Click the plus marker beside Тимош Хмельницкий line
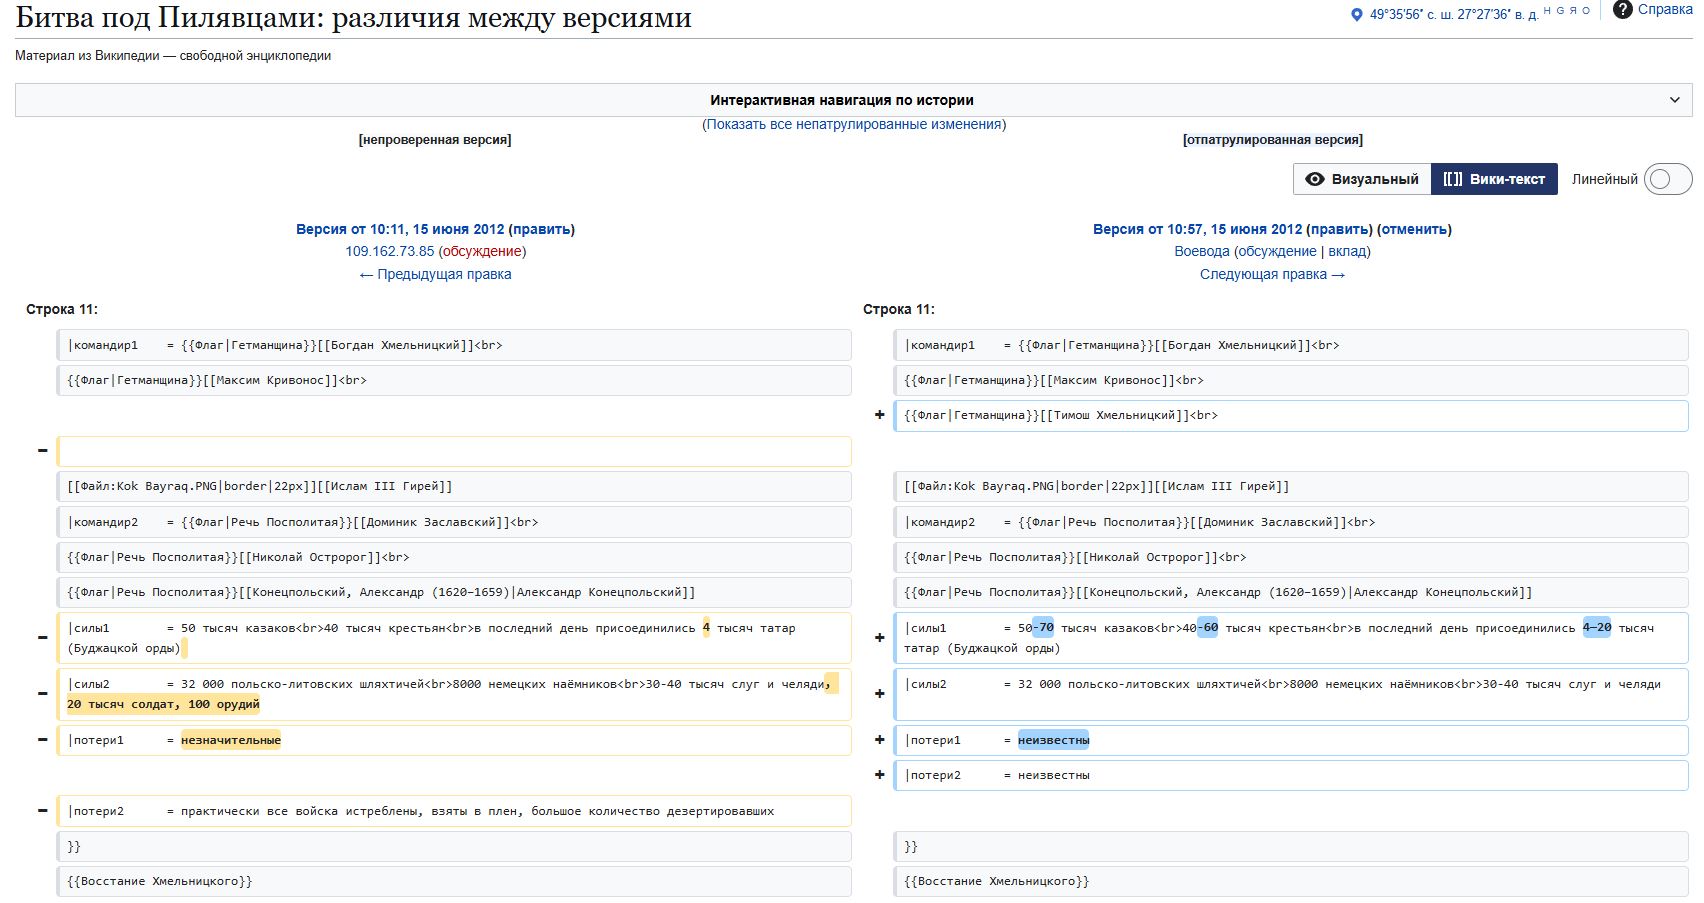This screenshot has height=903, width=1704. [880, 415]
